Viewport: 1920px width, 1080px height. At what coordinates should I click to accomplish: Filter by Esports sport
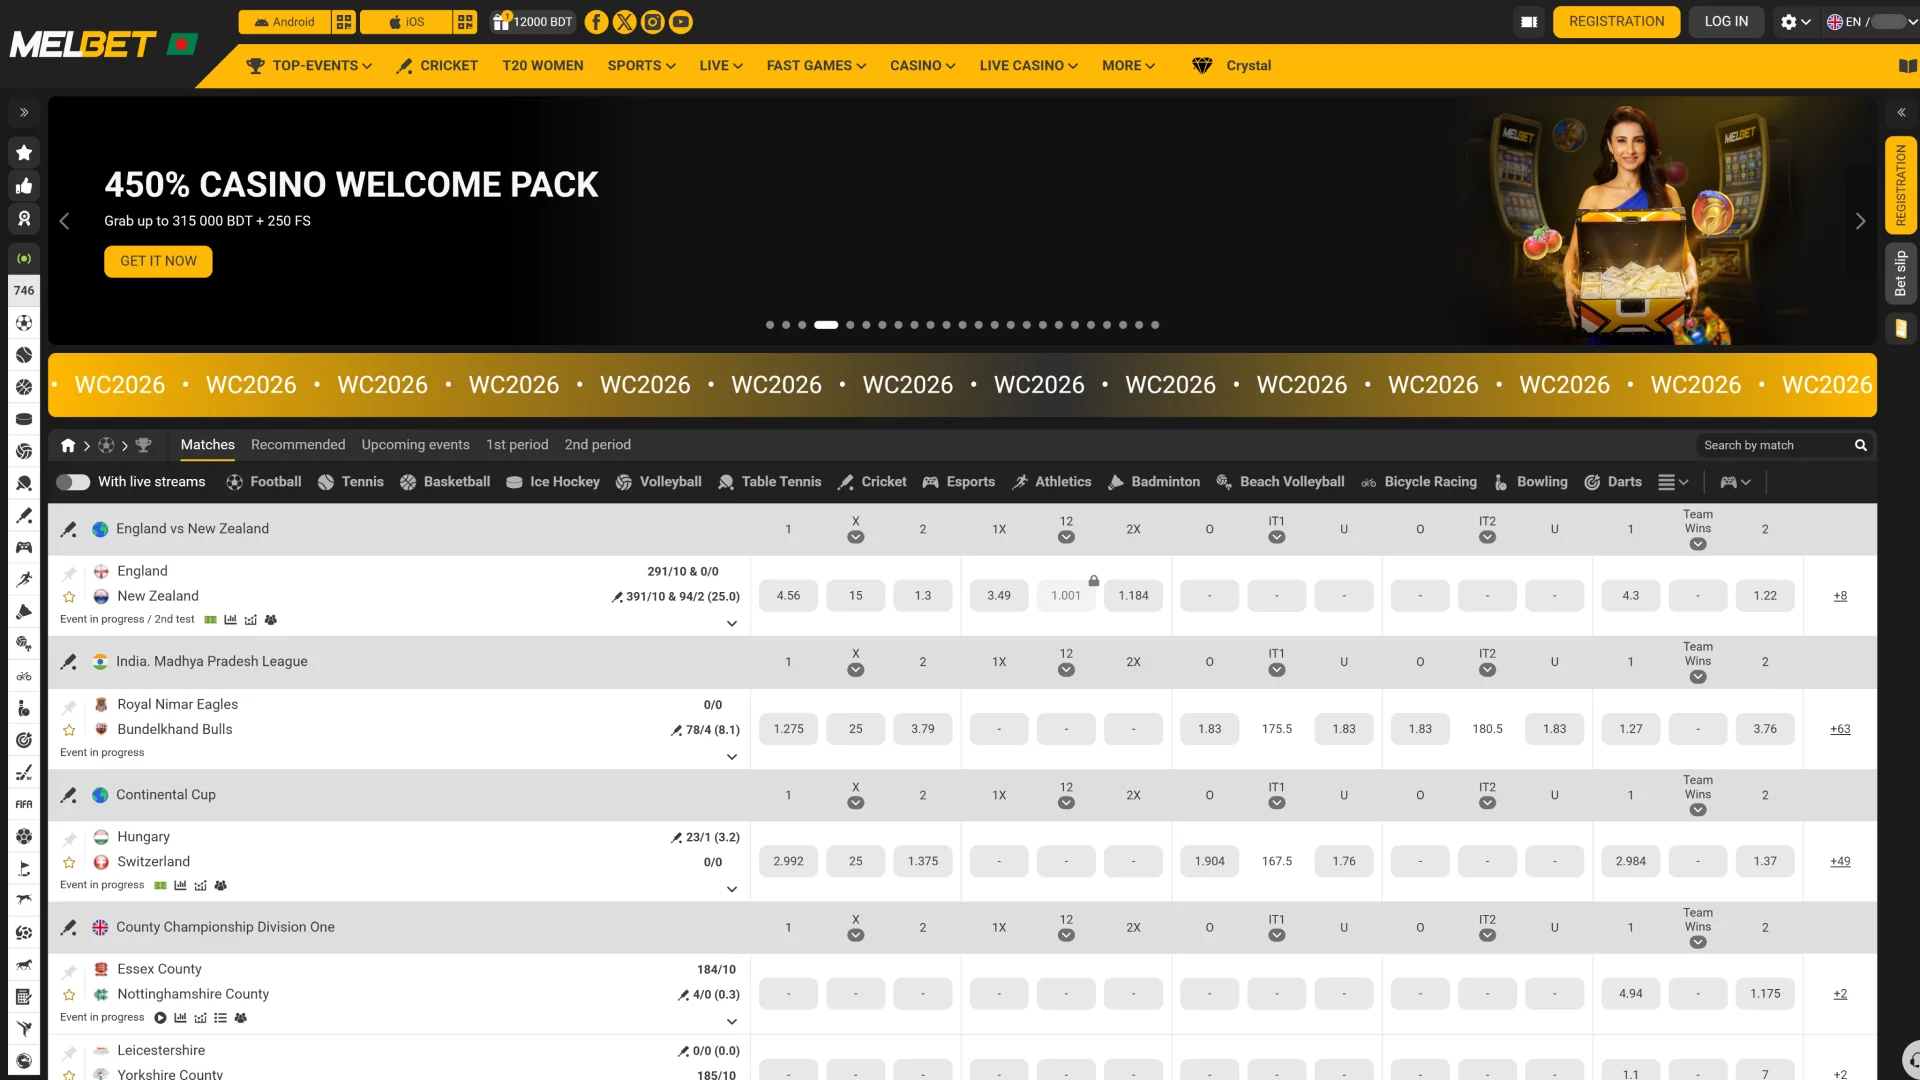[x=958, y=483]
